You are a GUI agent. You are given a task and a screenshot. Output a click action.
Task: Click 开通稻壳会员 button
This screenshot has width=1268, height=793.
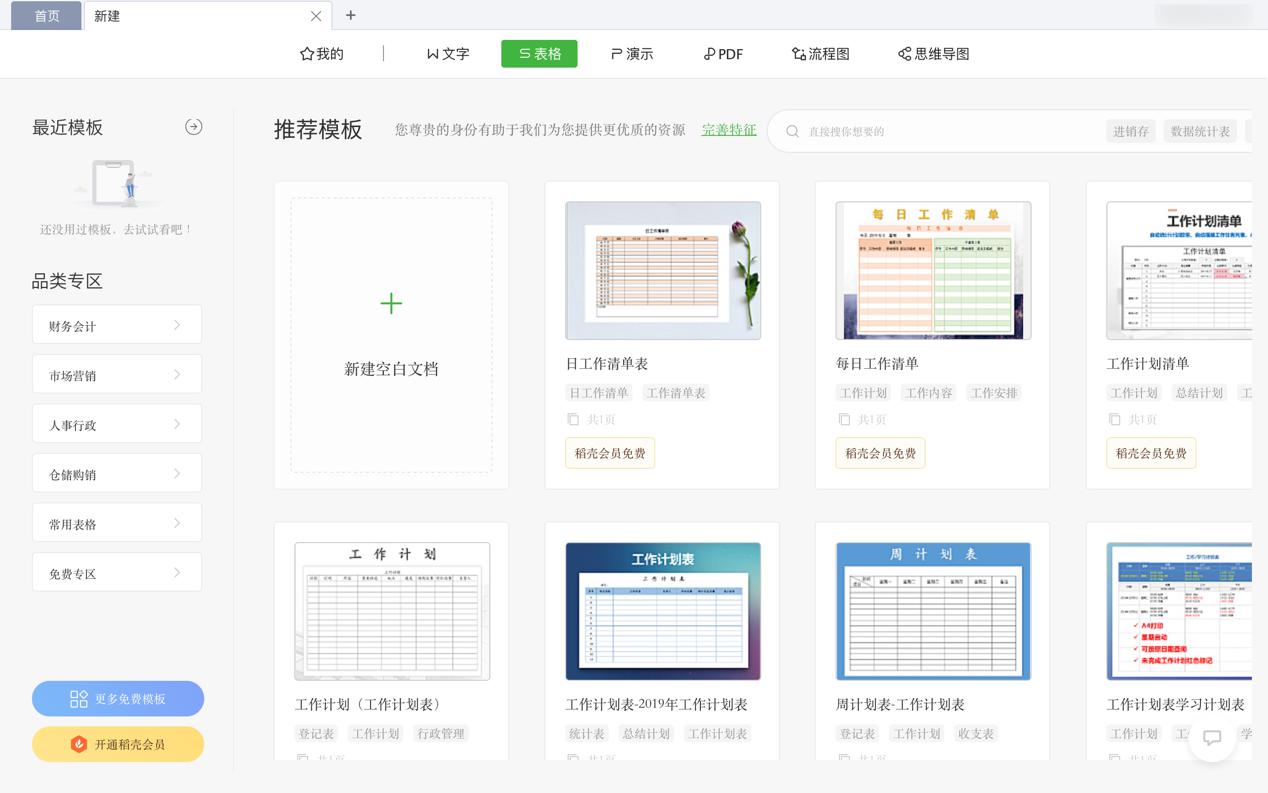118,744
